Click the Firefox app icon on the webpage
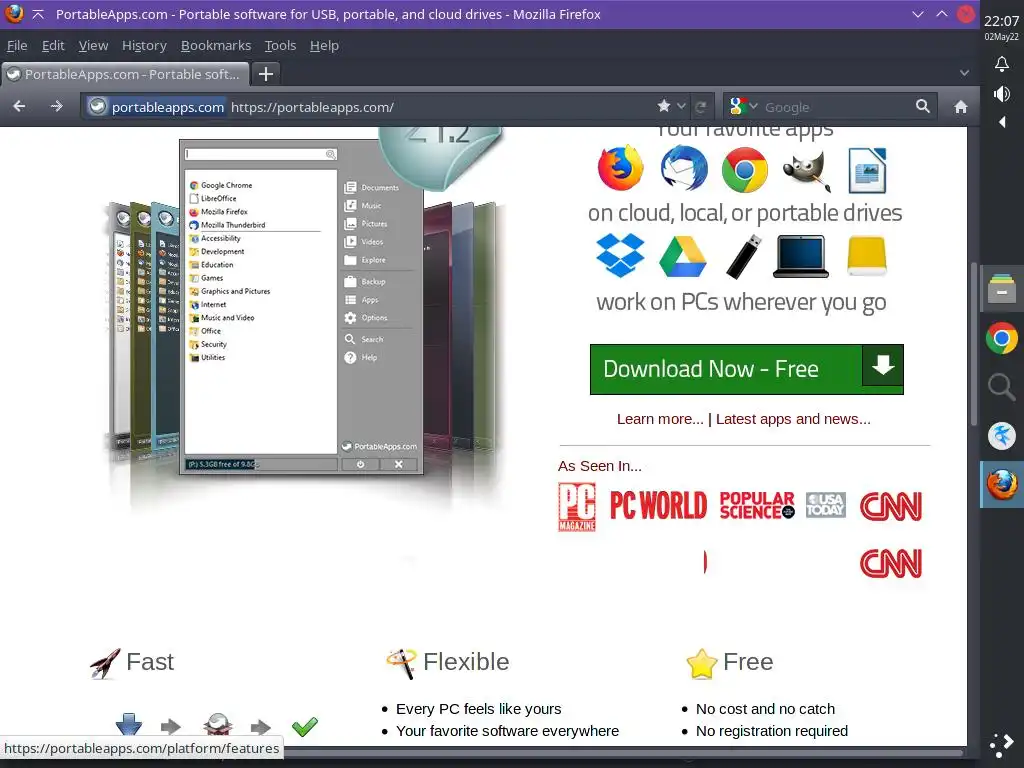Viewport: 1024px width, 768px height. pyautogui.click(x=620, y=168)
